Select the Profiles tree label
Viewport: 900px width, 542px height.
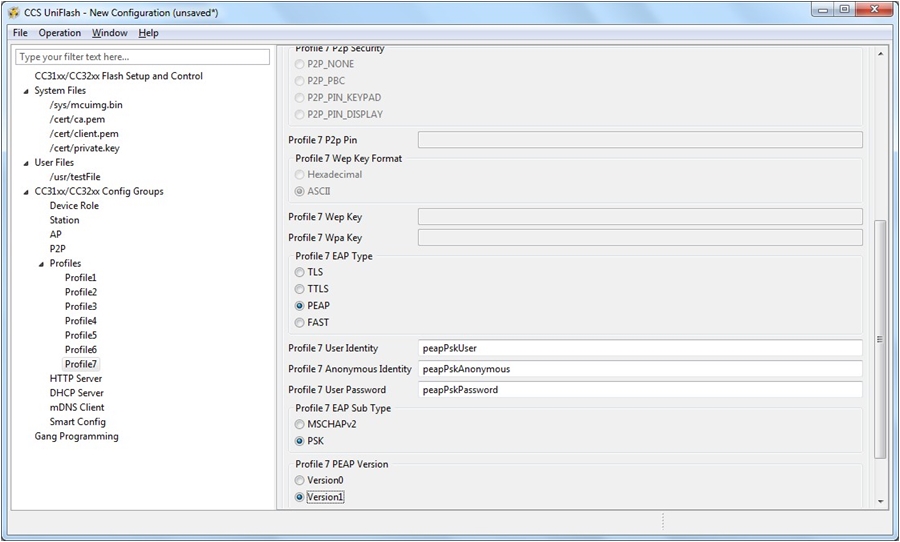(x=65, y=264)
